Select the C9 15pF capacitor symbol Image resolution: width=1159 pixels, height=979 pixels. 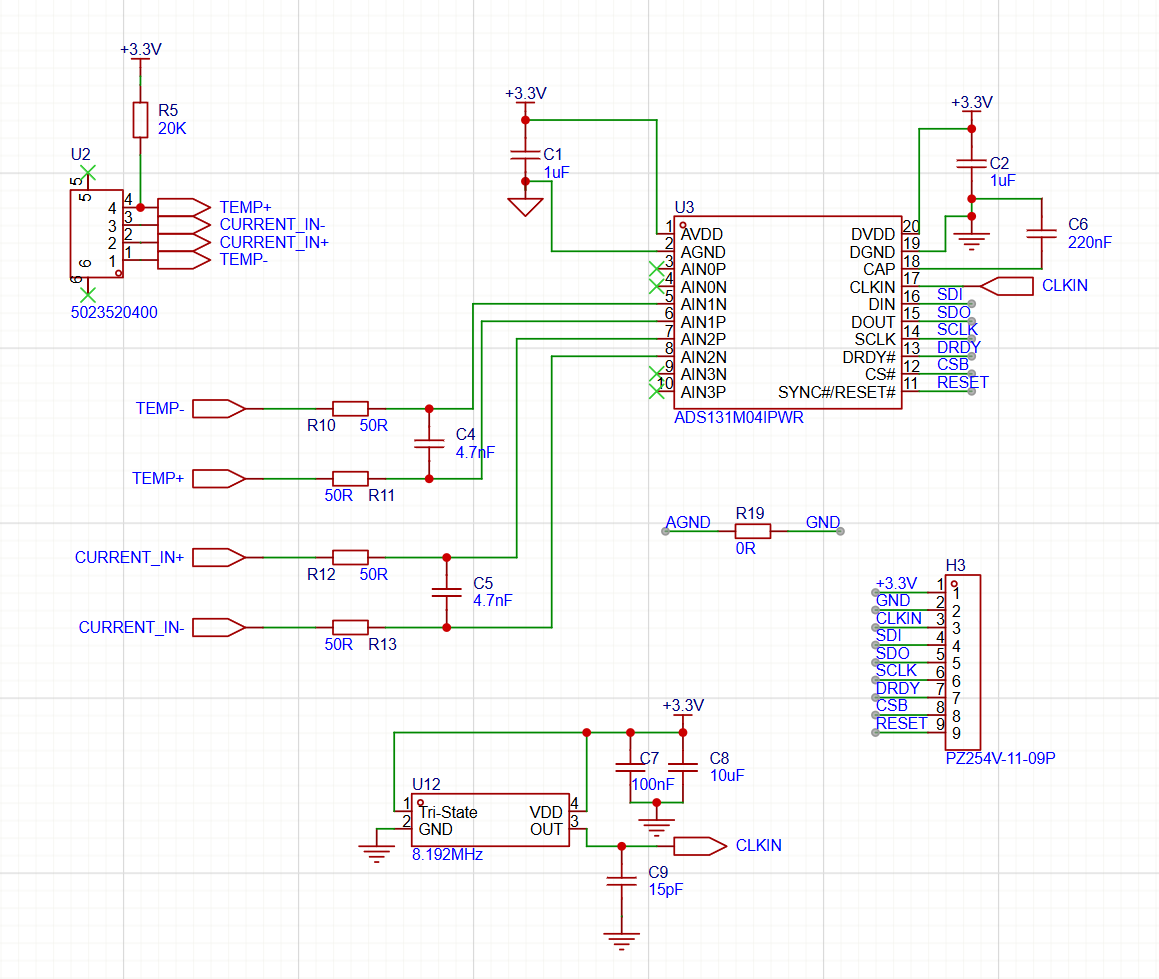pyautogui.click(x=622, y=881)
